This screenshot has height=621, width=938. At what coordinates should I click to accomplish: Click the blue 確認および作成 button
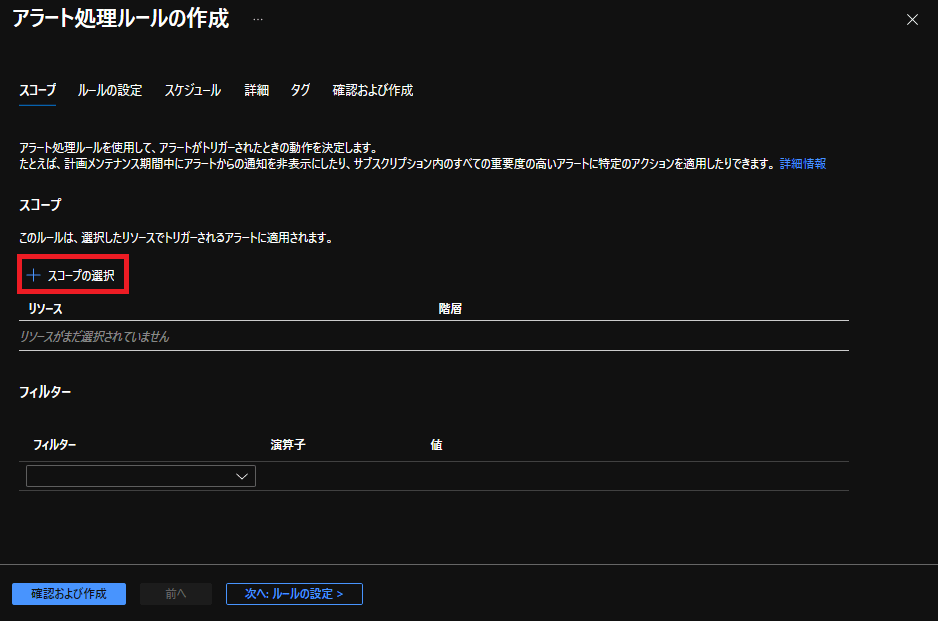[69, 594]
